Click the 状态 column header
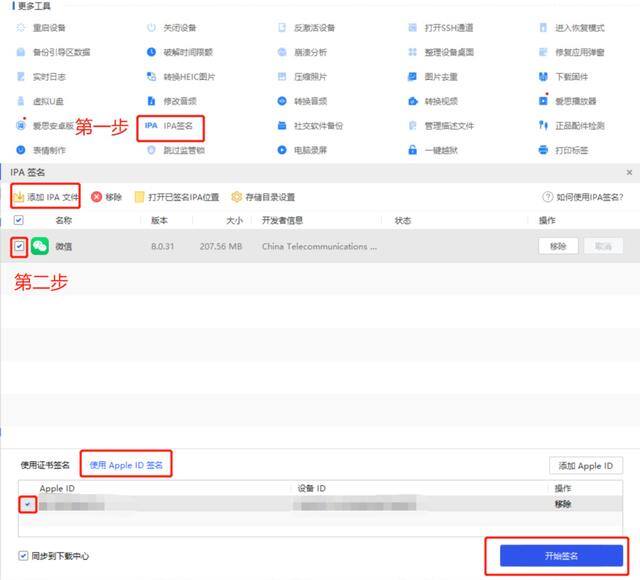The width and height of the screenshot is (640, 580). pos(402,220)
